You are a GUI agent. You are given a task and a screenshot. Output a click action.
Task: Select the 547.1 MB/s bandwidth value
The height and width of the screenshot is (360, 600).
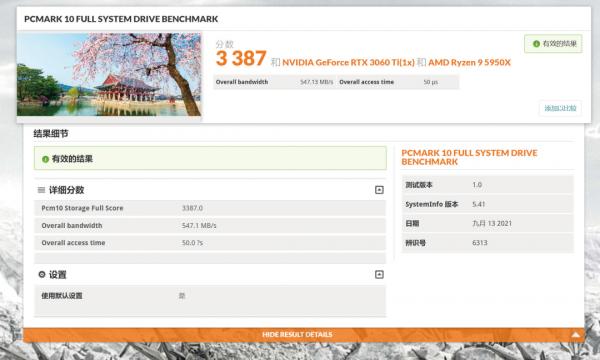click(x=199, y=226)
